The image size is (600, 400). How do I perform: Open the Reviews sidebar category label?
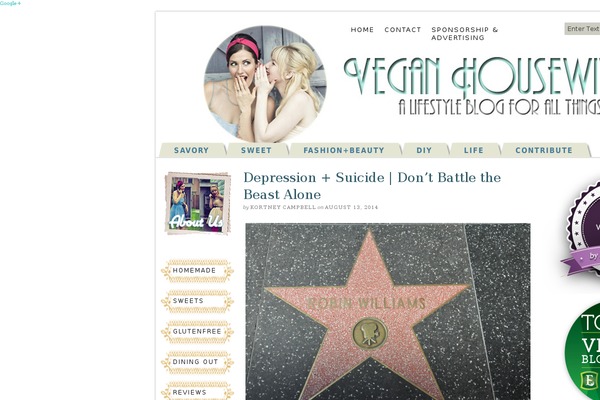coord(197,392)
